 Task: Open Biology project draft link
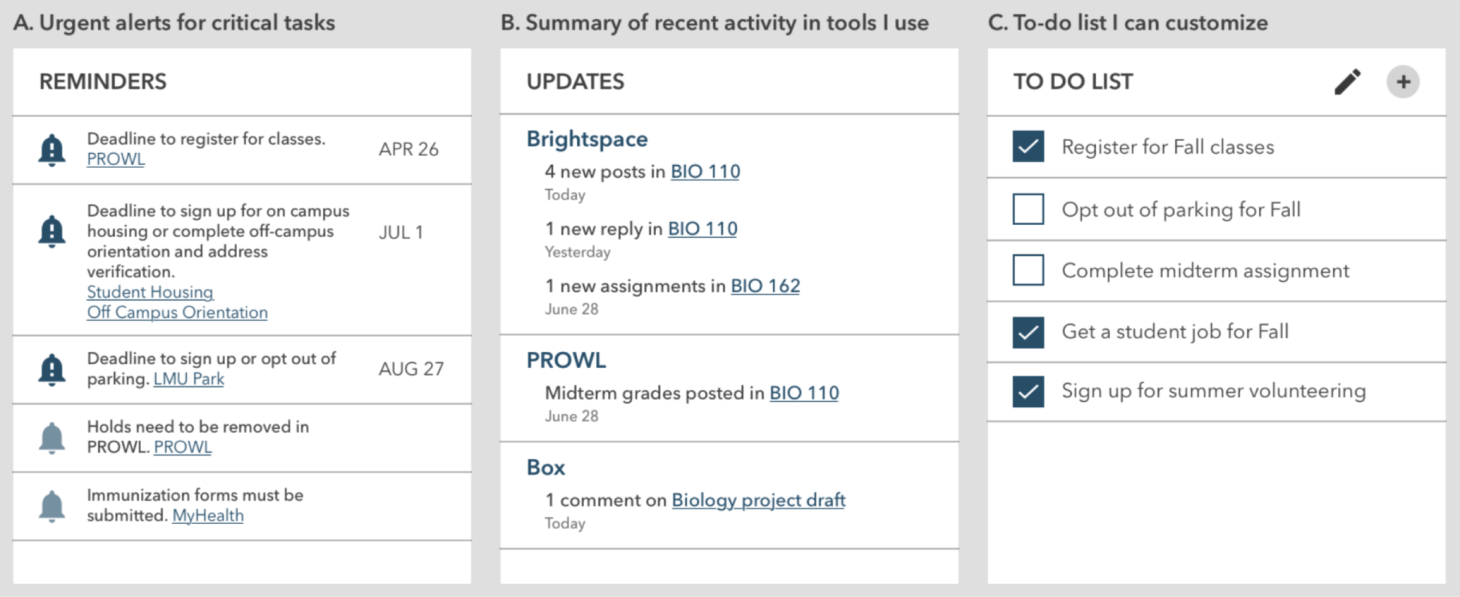pos(758,500)
